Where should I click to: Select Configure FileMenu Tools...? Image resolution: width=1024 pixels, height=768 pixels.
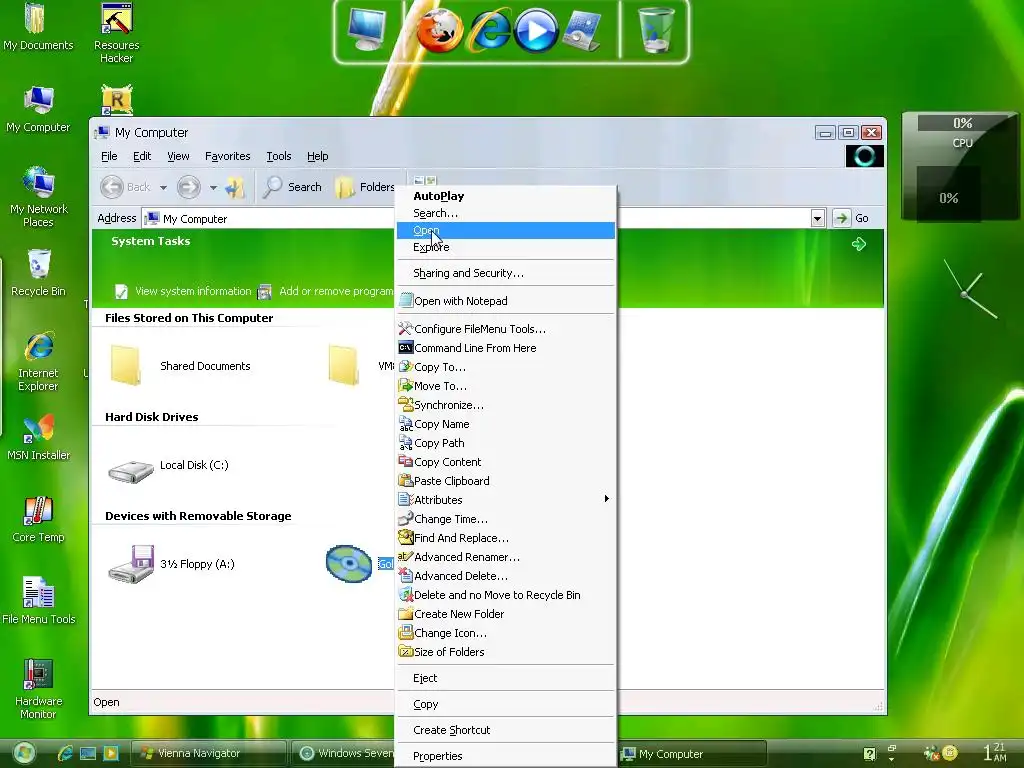click(505, 329)
